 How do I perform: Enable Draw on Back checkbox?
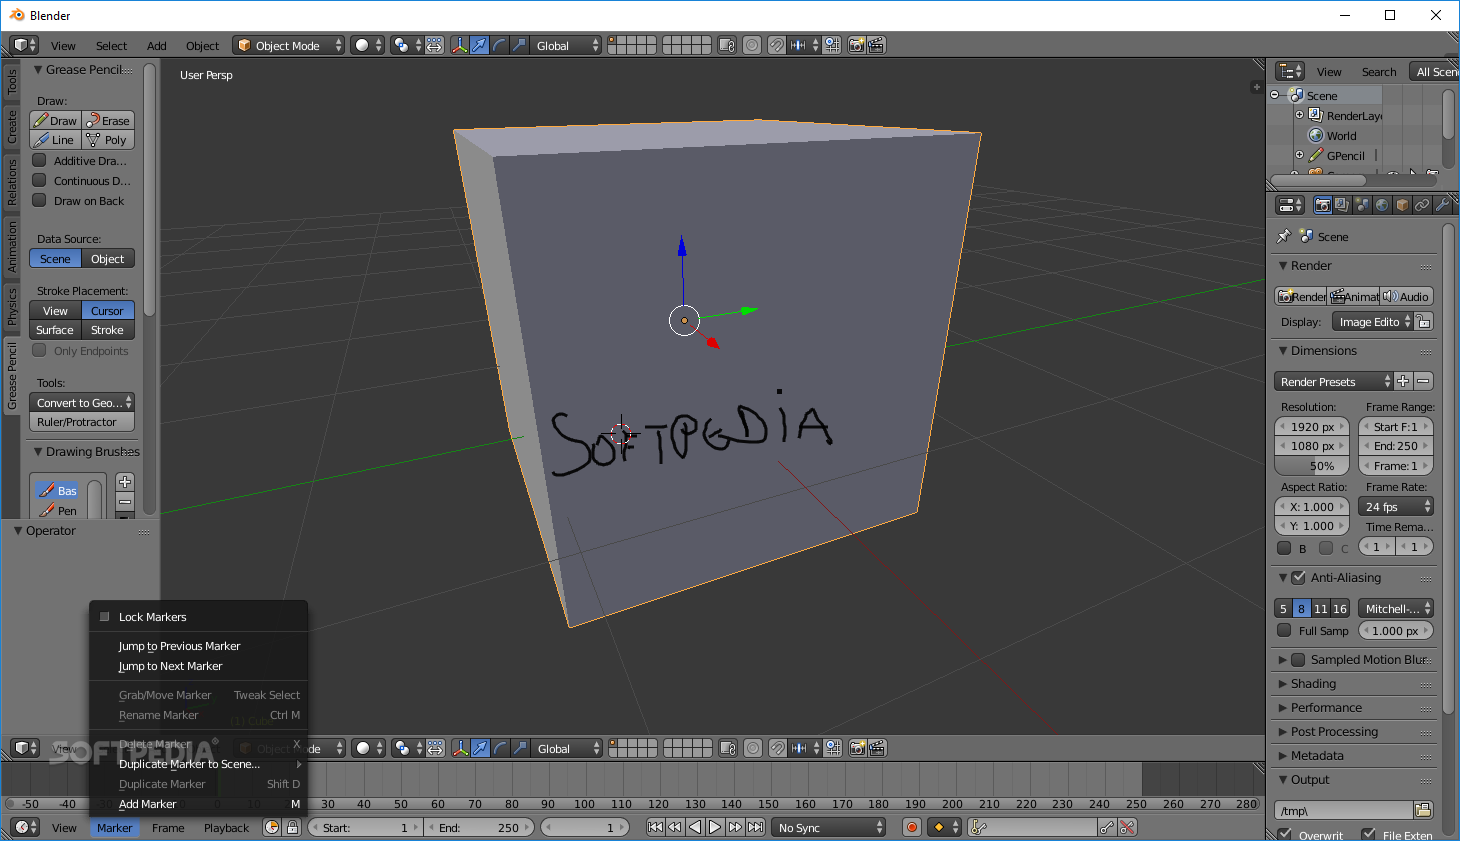click(x=40, y=200)
